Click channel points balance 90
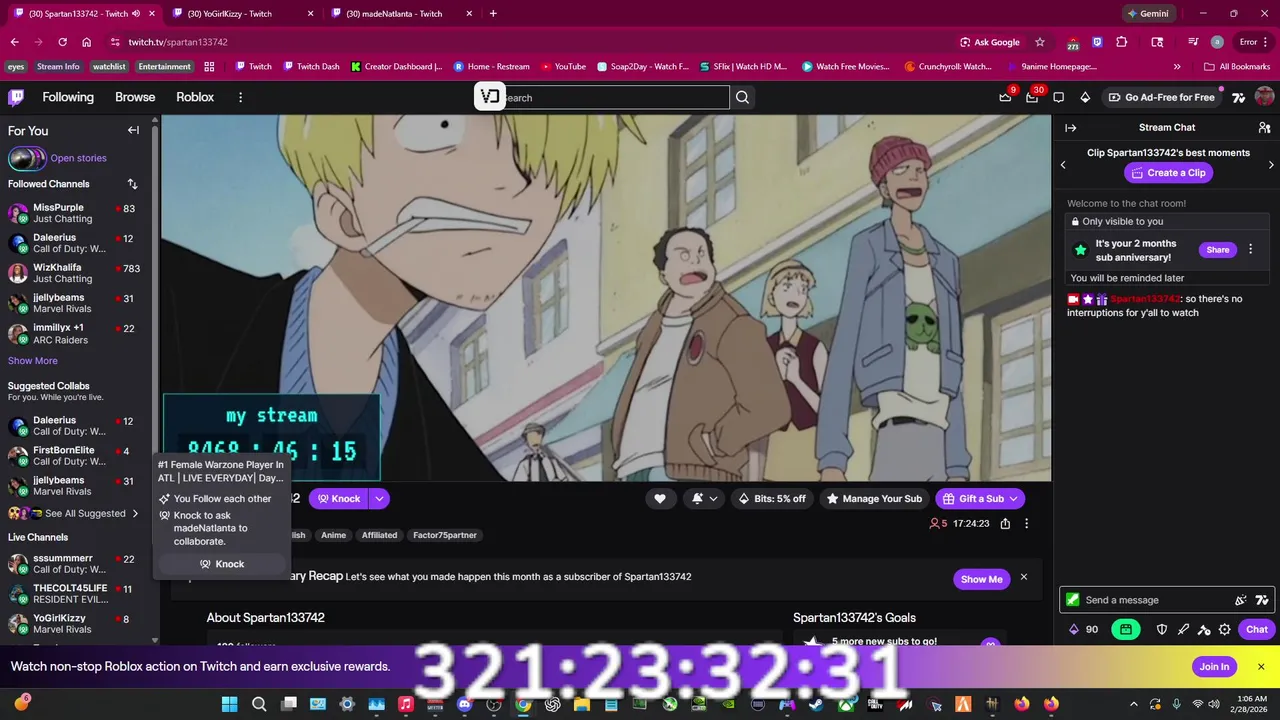 [1084, 629]
